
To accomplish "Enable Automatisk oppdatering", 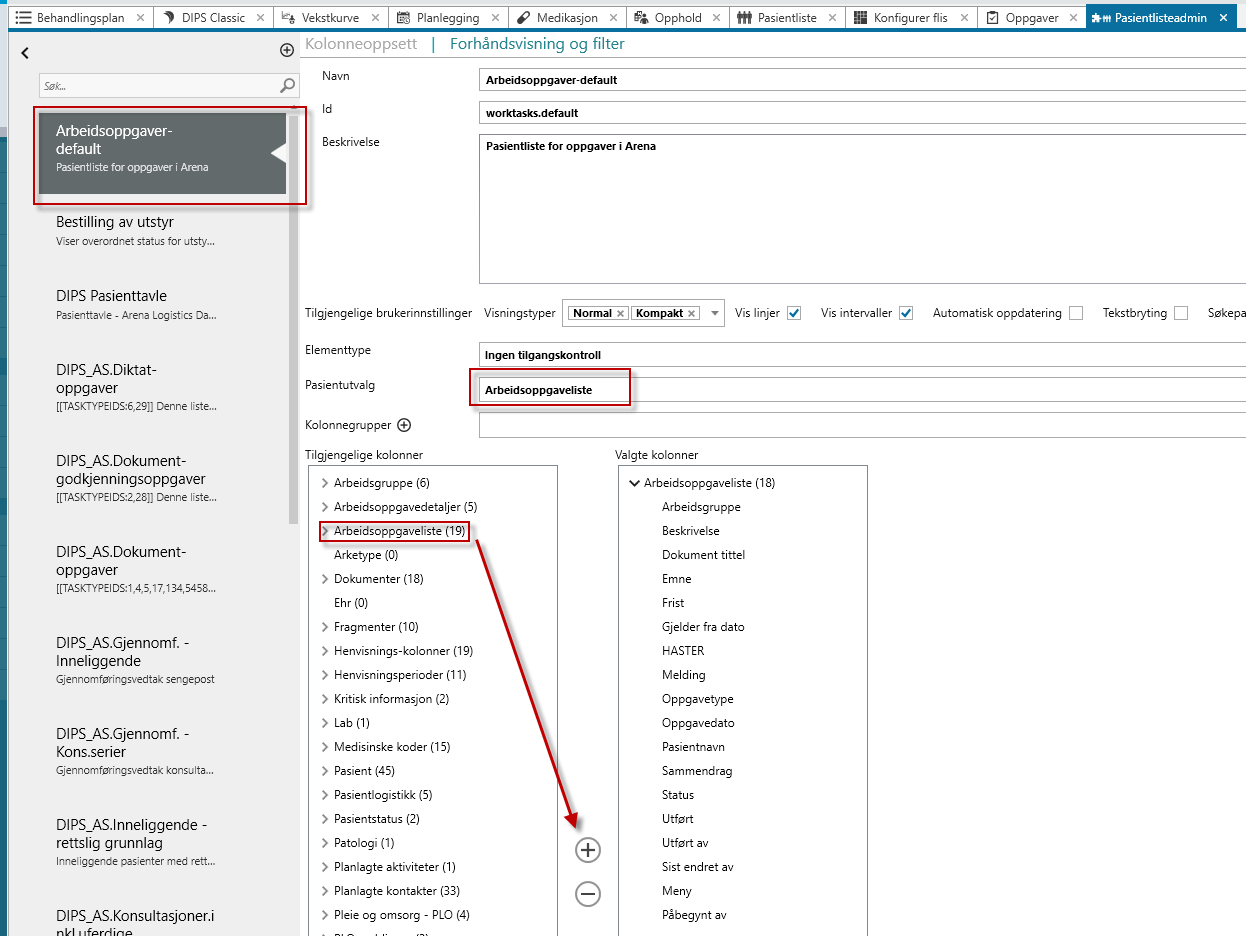I will tap(1076, 312).
